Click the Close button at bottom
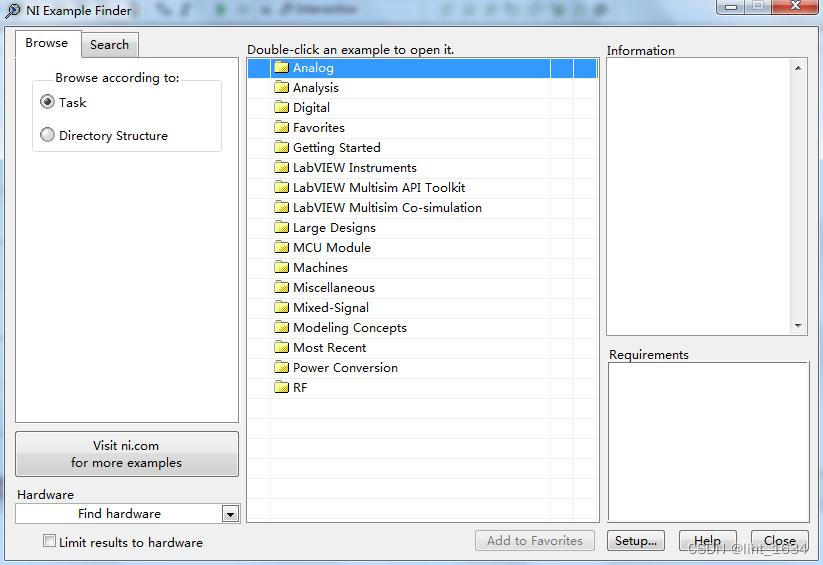The width and height of the screenshot is (823, 565). [779, 541]
